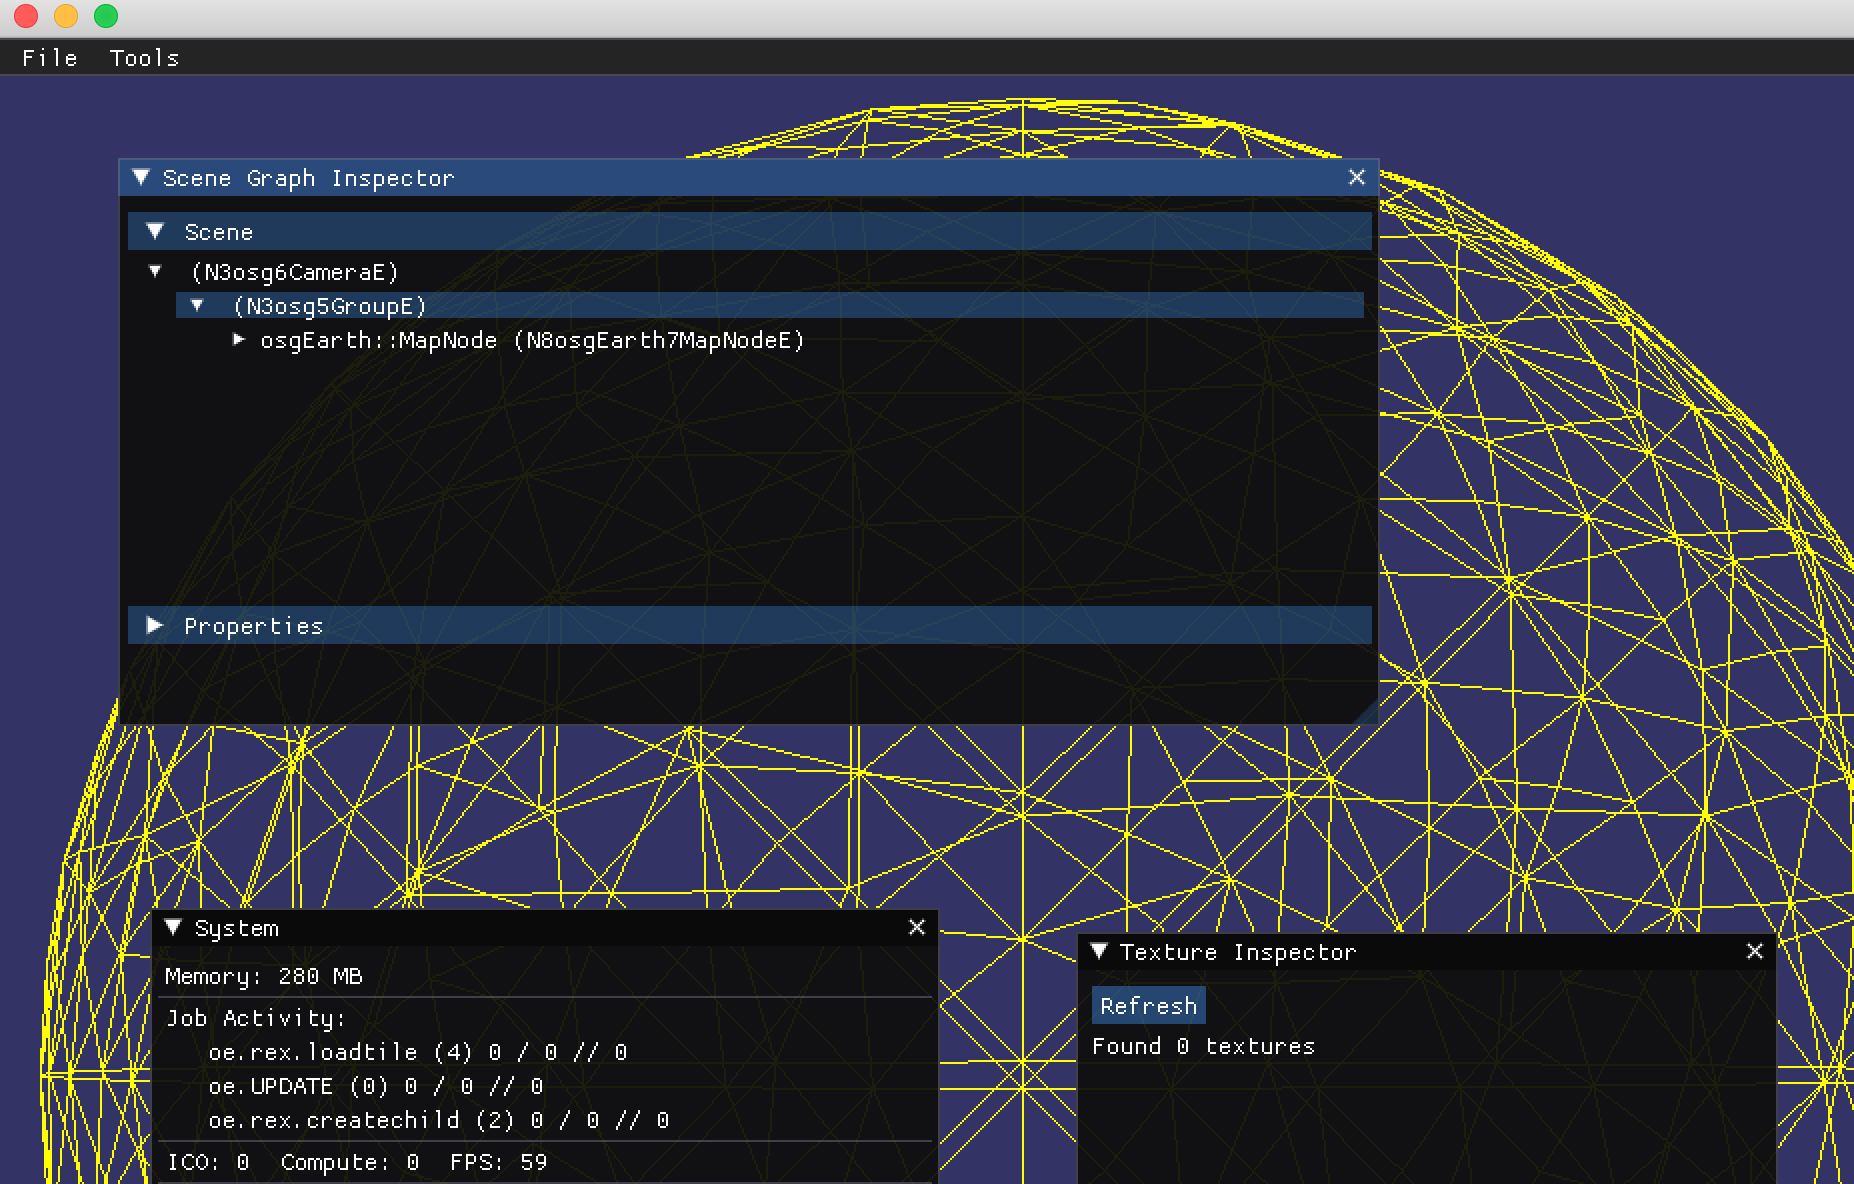The image size is (1854, 1184).
Task: Click the System window title text
Action: coord(237,928)
